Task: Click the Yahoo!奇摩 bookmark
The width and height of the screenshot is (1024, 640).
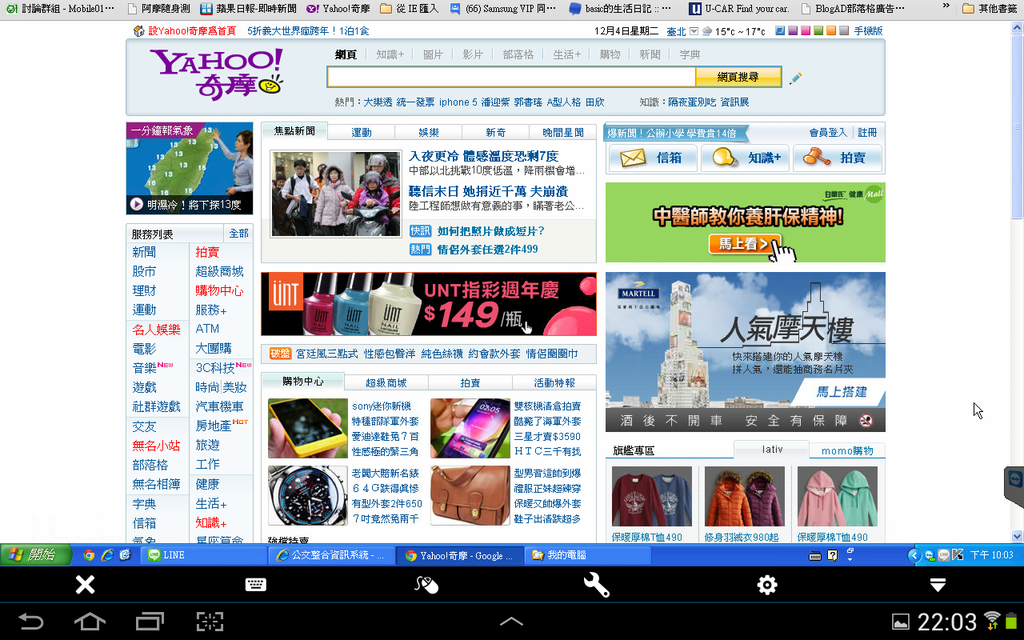Action: (338, 8)
